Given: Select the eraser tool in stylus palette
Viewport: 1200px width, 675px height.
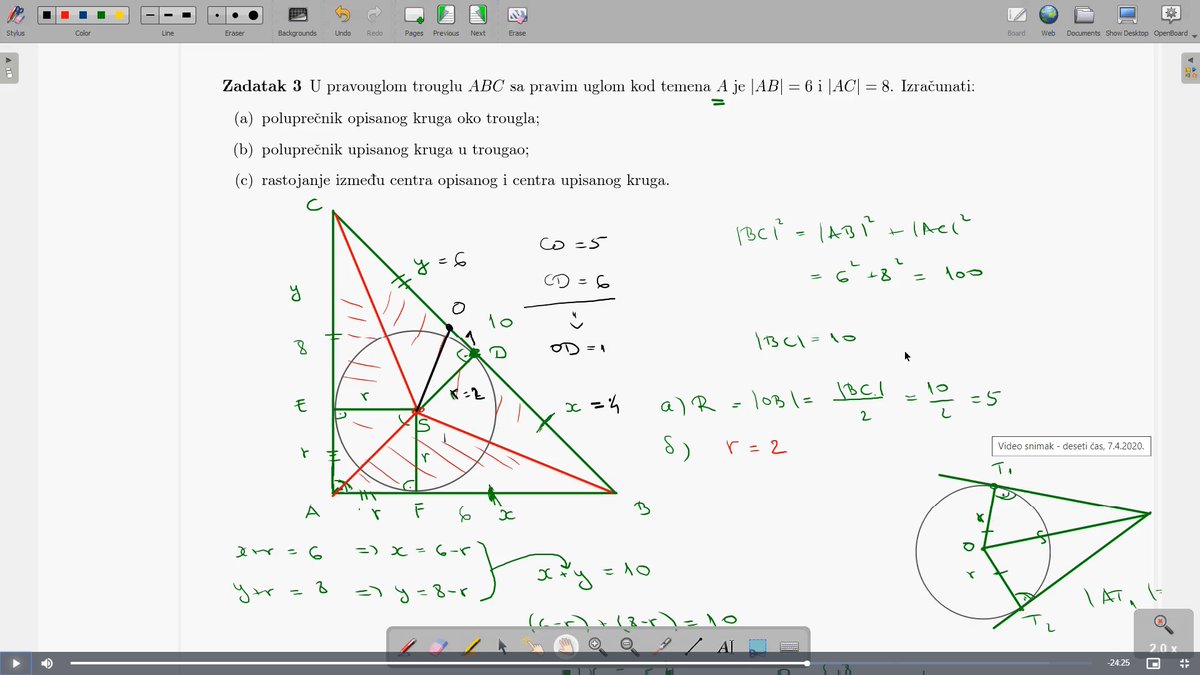Looking at the screenshot, I should (x=439, y=646).
